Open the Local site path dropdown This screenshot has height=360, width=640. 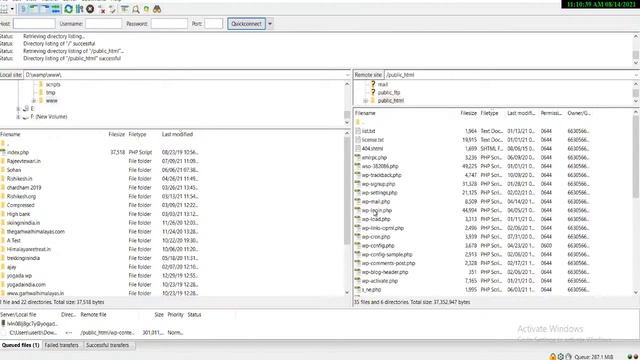(347, 75)
